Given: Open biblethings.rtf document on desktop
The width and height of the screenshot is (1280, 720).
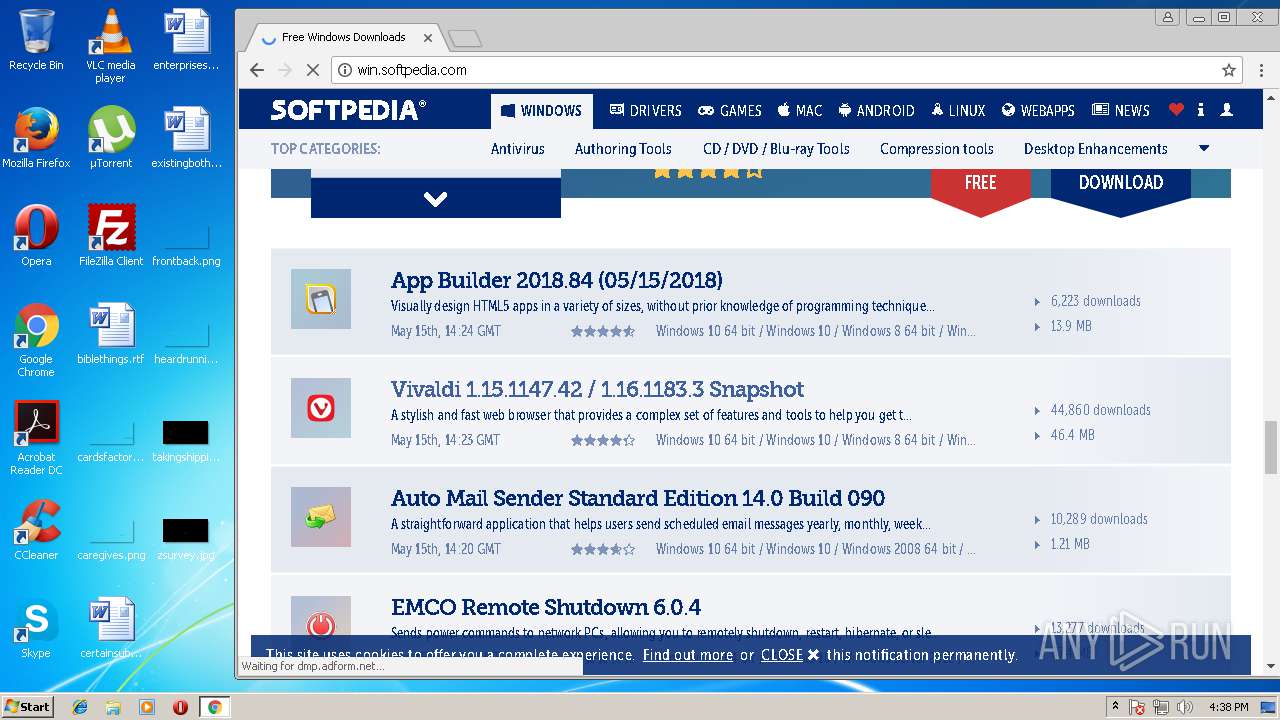Looking at the screenshot, I should click(111, 334).
